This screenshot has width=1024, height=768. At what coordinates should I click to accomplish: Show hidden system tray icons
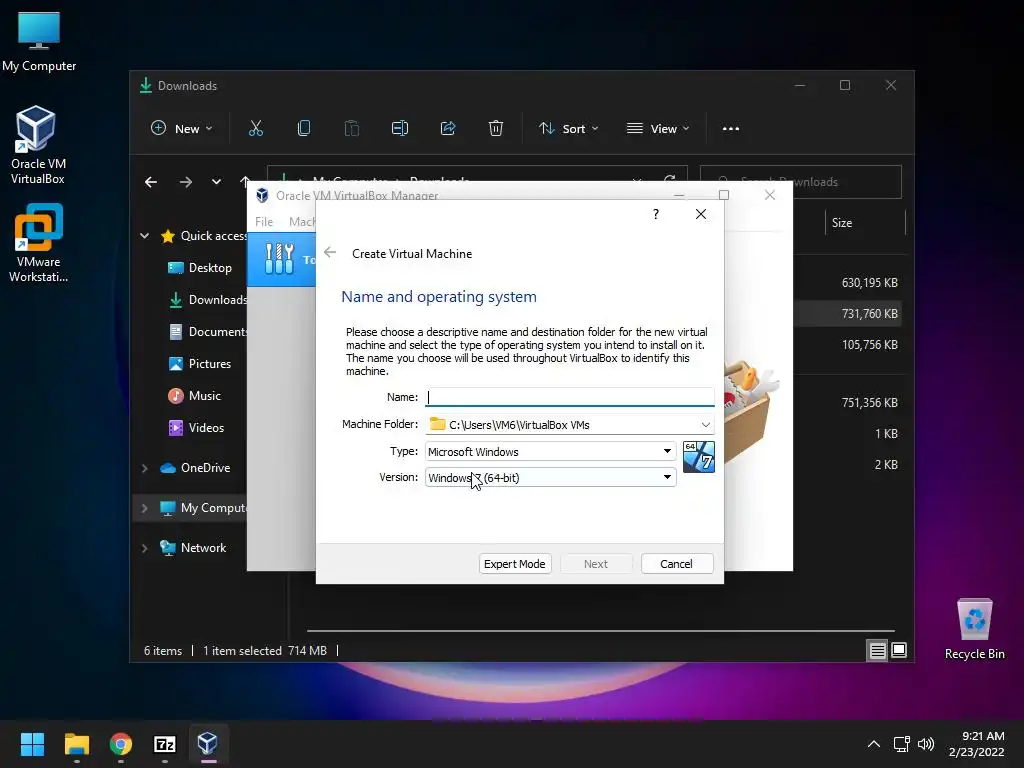coord(874,744)
